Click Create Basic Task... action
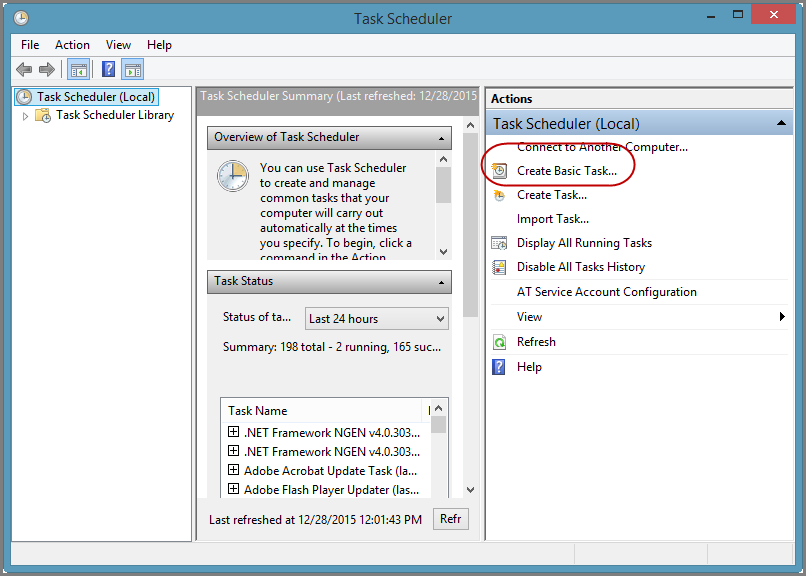 click(566, 171)
